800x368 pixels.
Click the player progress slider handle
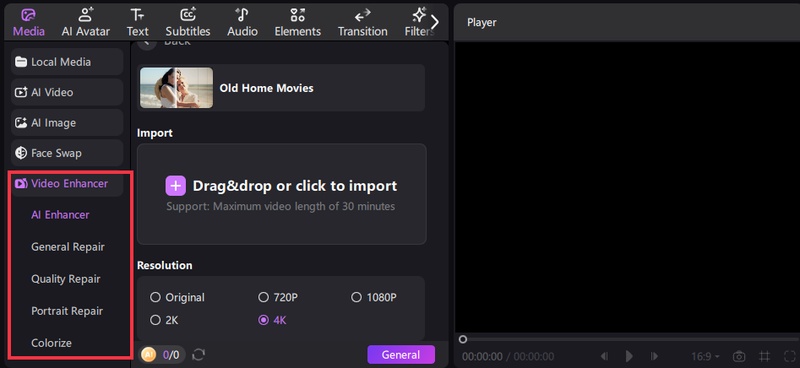point(463,339)
